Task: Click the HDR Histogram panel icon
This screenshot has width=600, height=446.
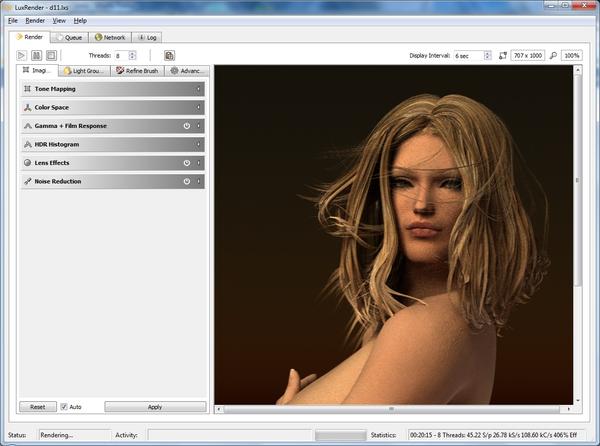Action: [x=27, y=144]
